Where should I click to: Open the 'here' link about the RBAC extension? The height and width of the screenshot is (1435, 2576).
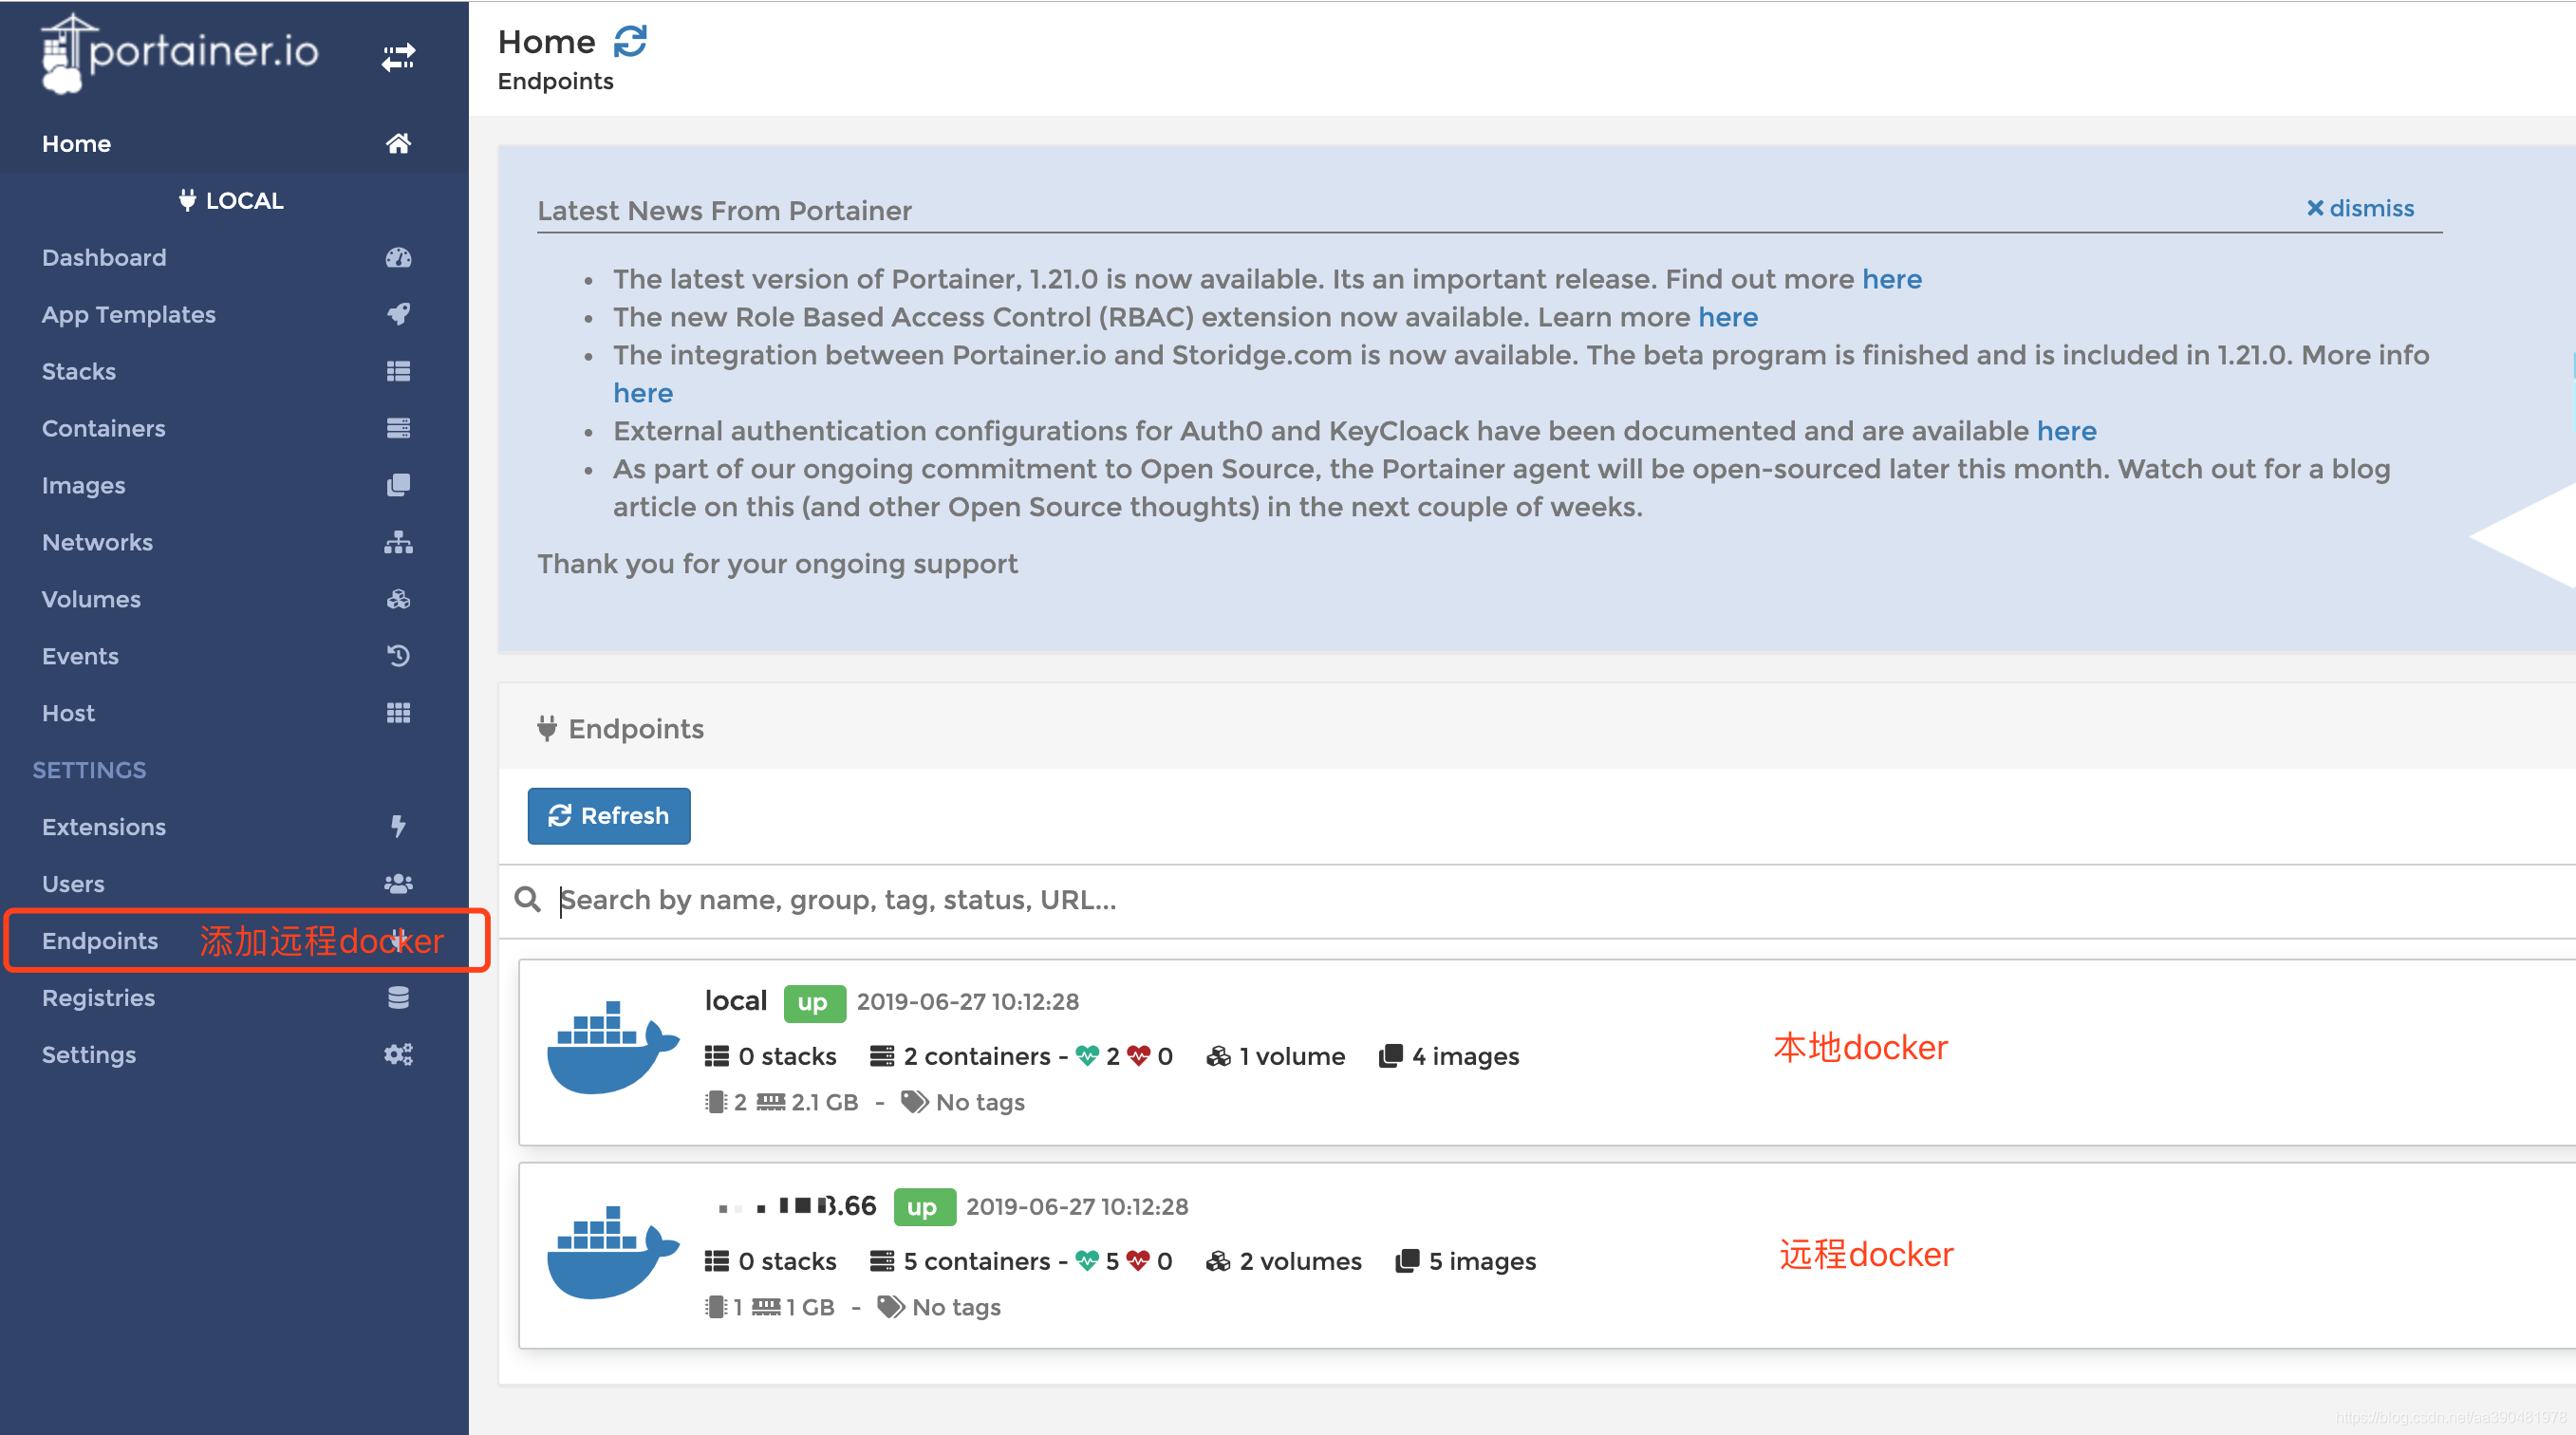1727,317
